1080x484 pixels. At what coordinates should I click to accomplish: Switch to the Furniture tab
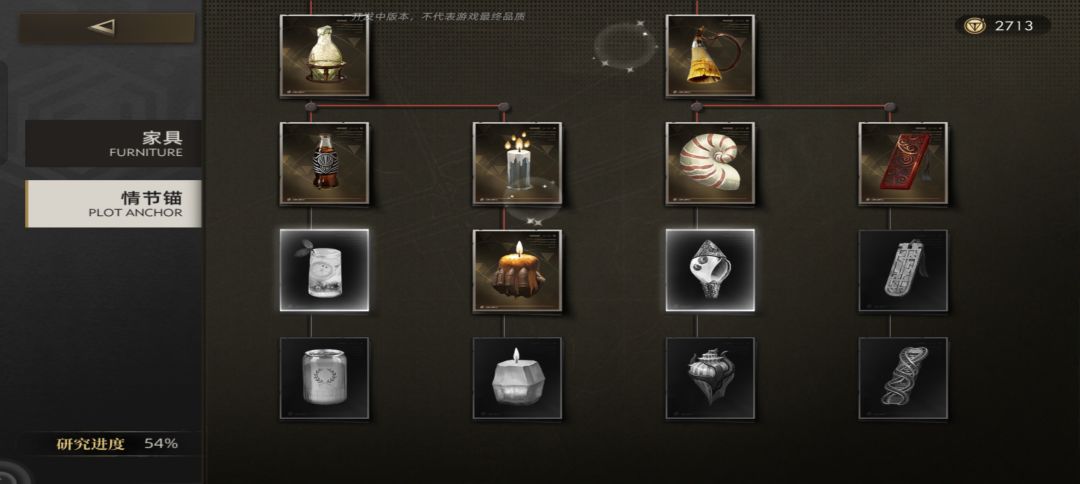[114, 143]
